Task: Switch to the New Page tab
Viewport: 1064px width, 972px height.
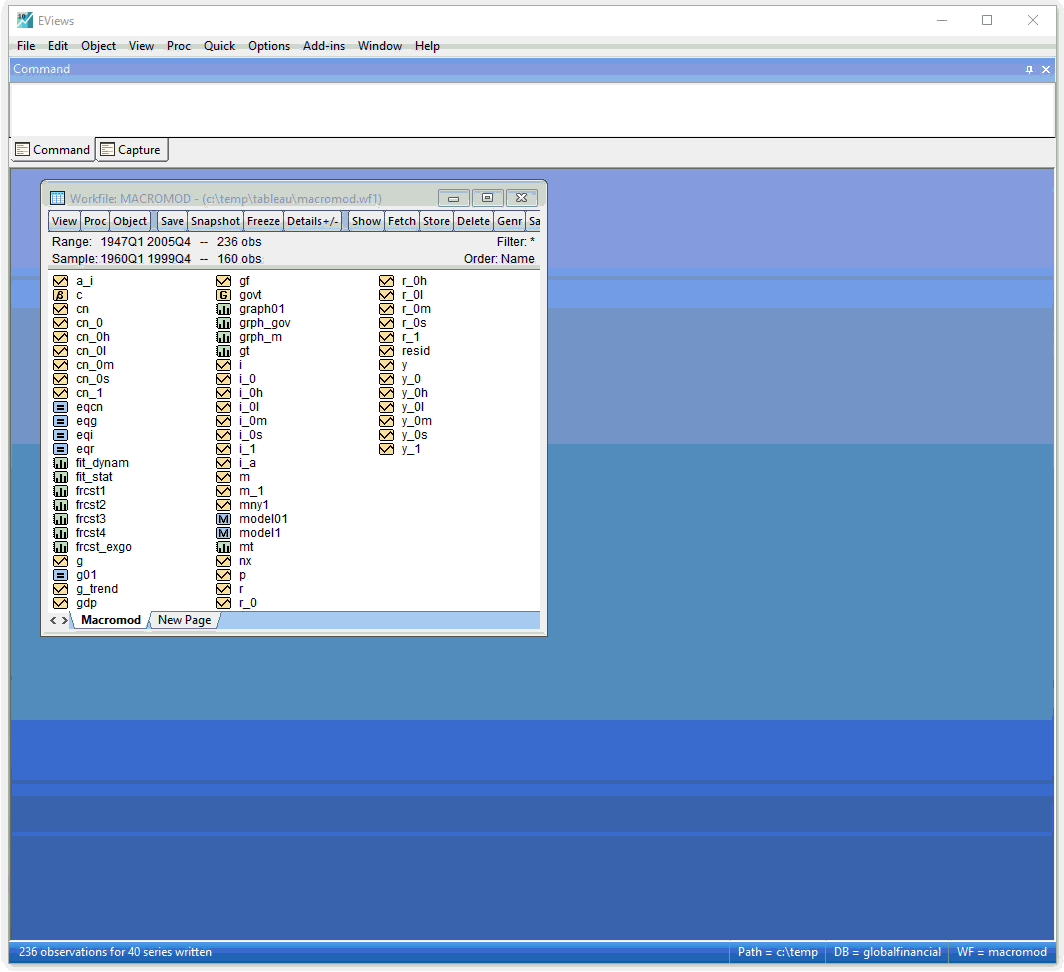Action: 184,620
